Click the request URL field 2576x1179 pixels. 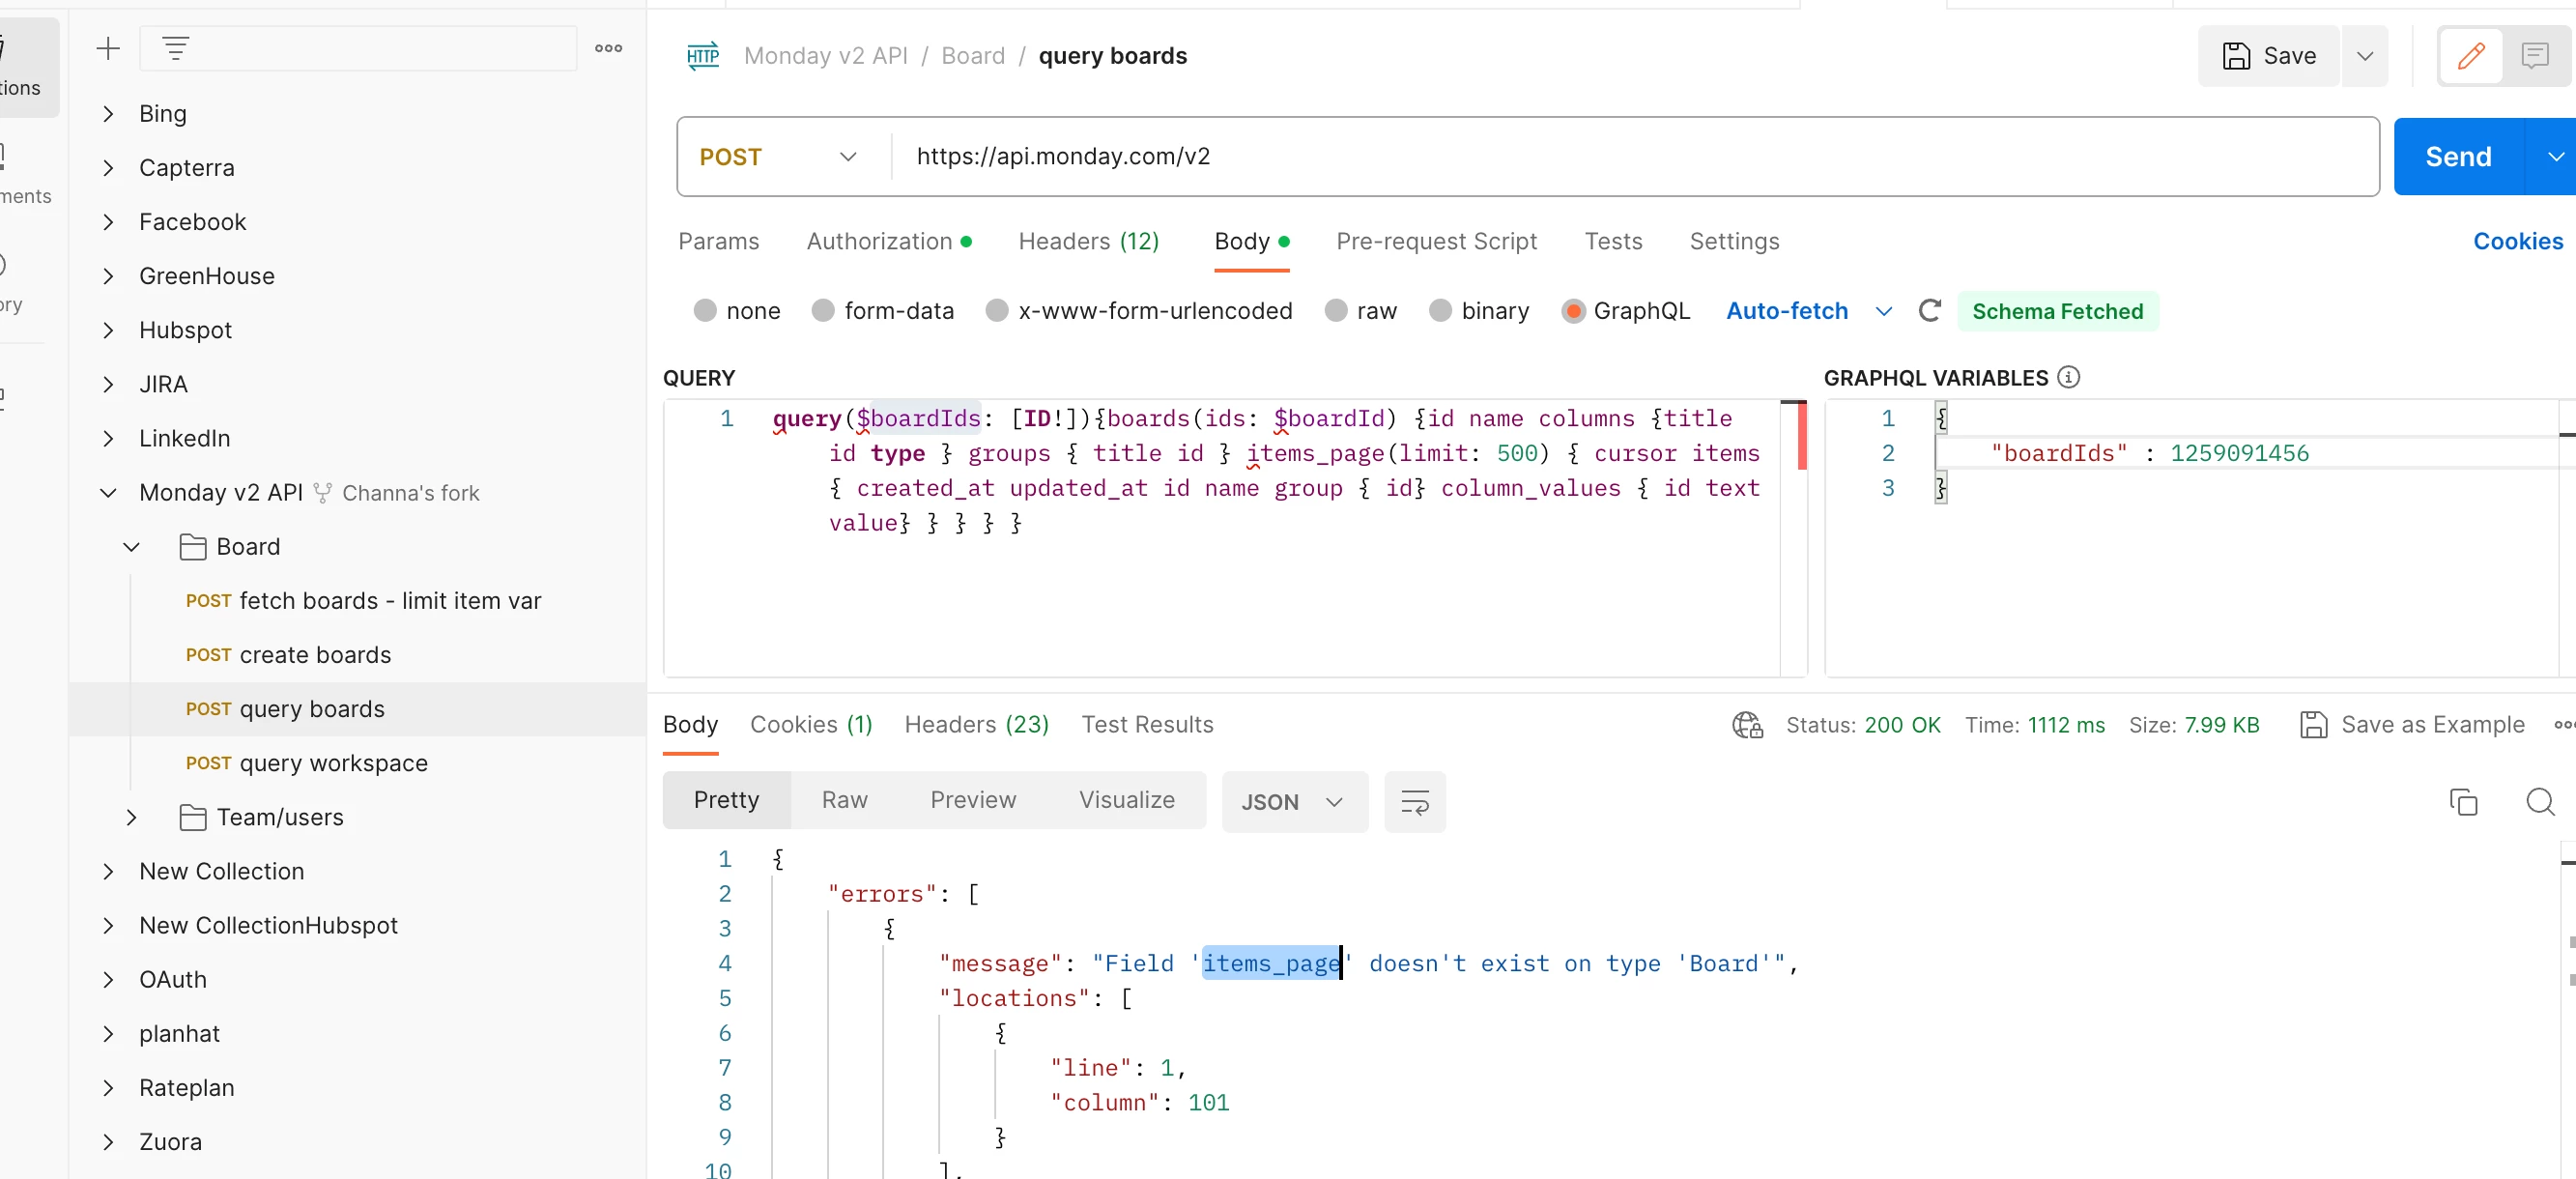tap(1634, 156)
